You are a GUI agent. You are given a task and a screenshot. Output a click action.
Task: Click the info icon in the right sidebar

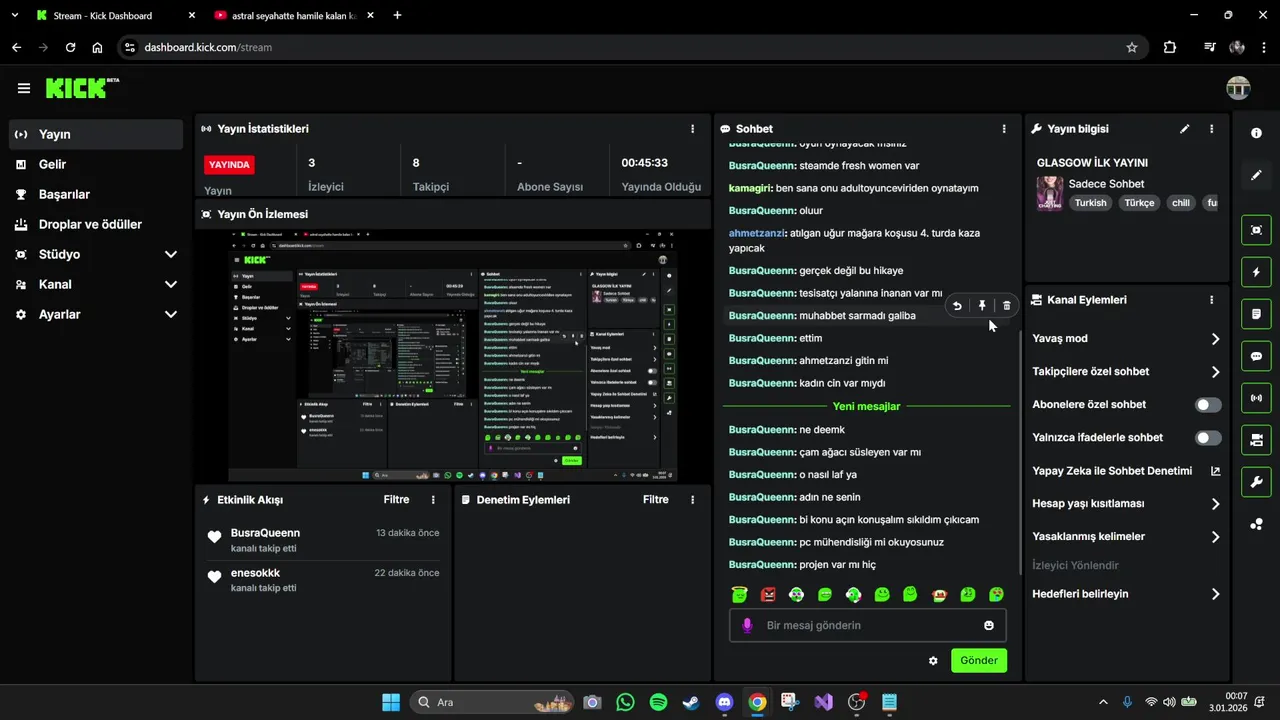1256,133
